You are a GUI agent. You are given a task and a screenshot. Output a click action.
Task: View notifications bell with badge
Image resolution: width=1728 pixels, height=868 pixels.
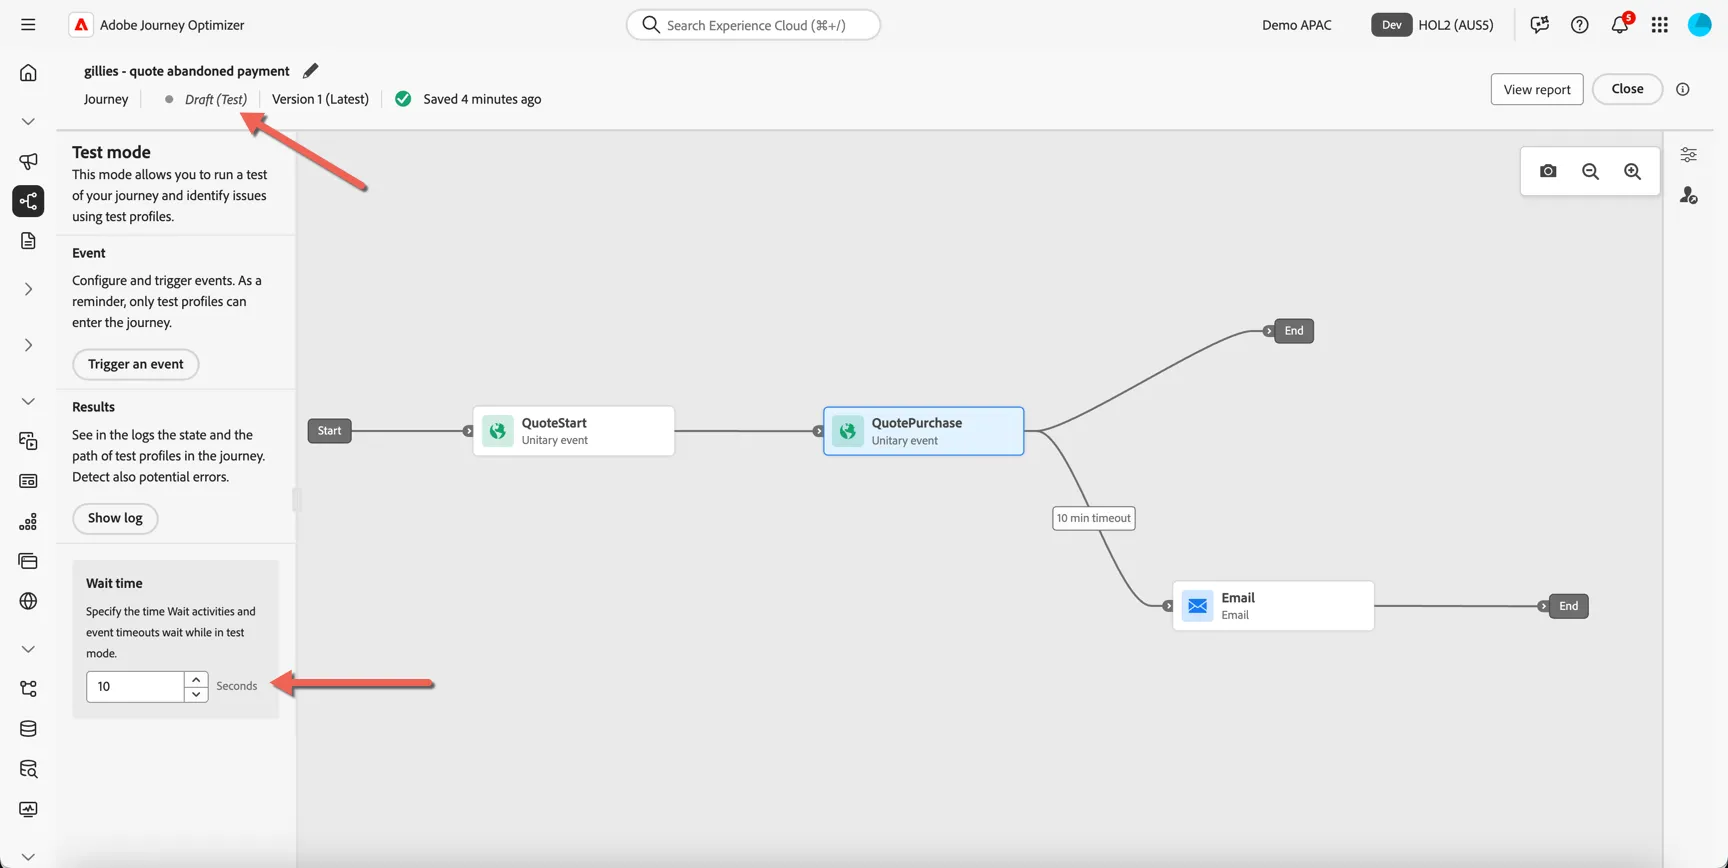(x=1620, y=24)
